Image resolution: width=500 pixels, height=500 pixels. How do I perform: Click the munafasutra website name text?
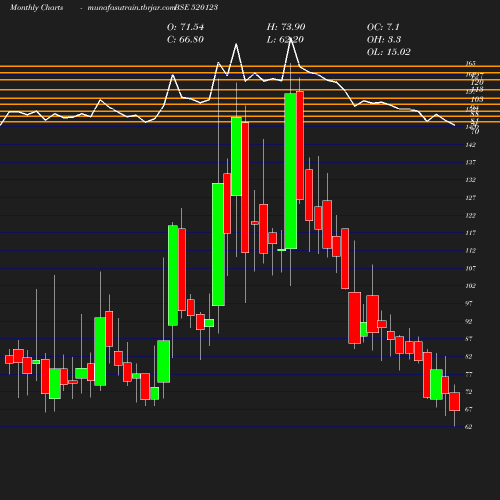click(131, 7)
